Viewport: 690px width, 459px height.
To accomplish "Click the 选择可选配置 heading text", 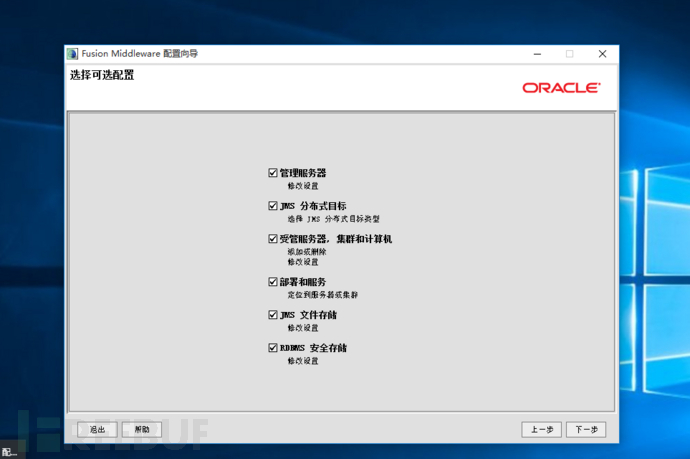I will (102, 75).
